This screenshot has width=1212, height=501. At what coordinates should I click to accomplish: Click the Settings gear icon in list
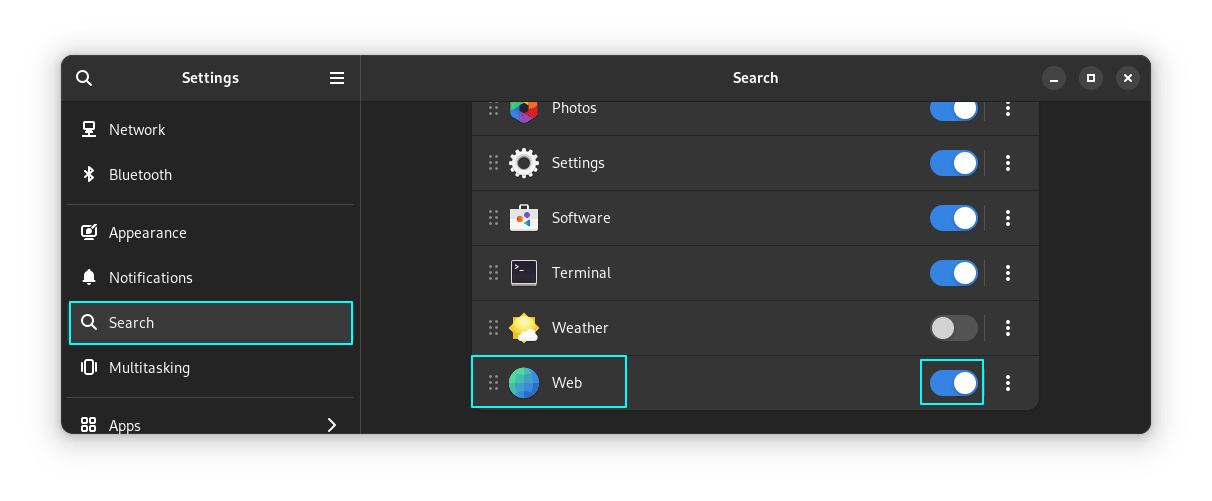click(x=524, y=163)
